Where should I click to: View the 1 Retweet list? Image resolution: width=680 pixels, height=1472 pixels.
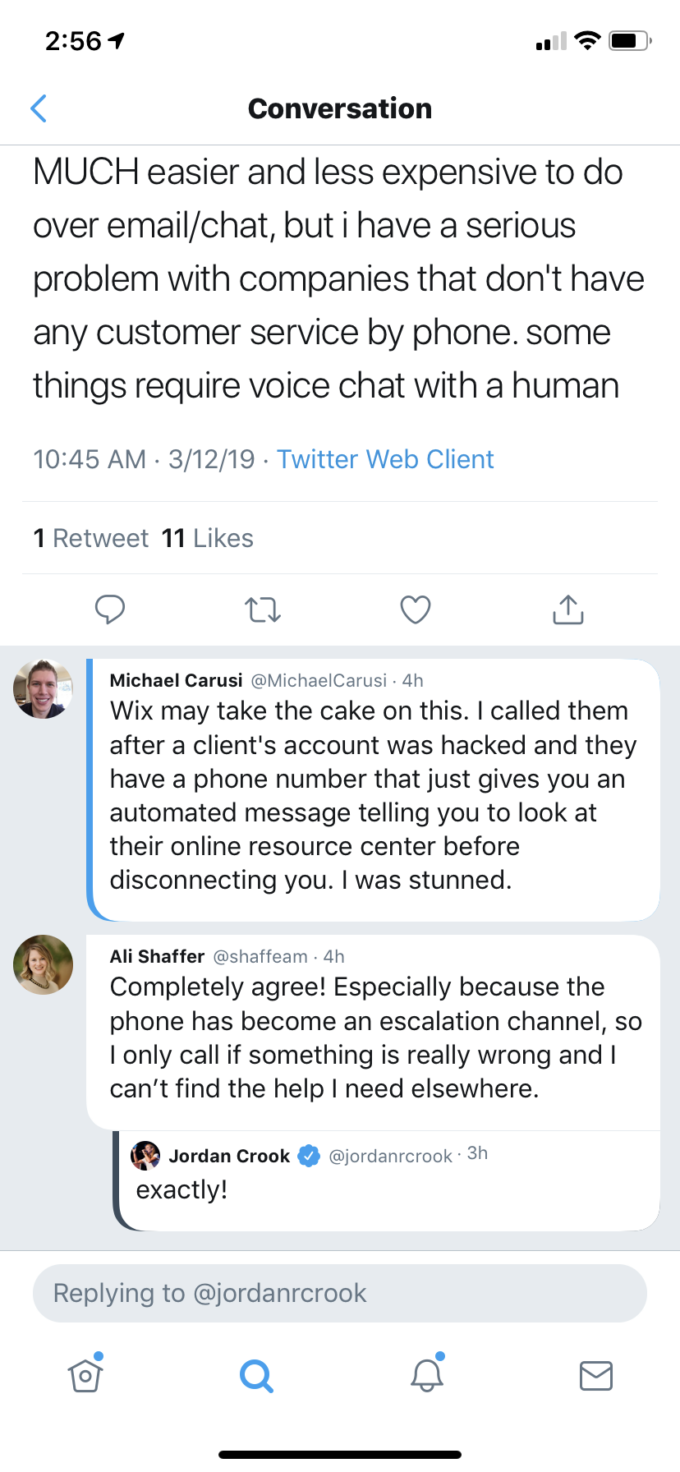coord(91,538)
